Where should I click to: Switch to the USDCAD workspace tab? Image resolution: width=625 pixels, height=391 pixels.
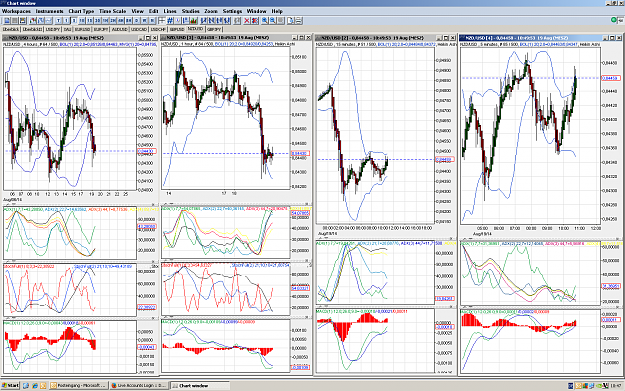139,29
